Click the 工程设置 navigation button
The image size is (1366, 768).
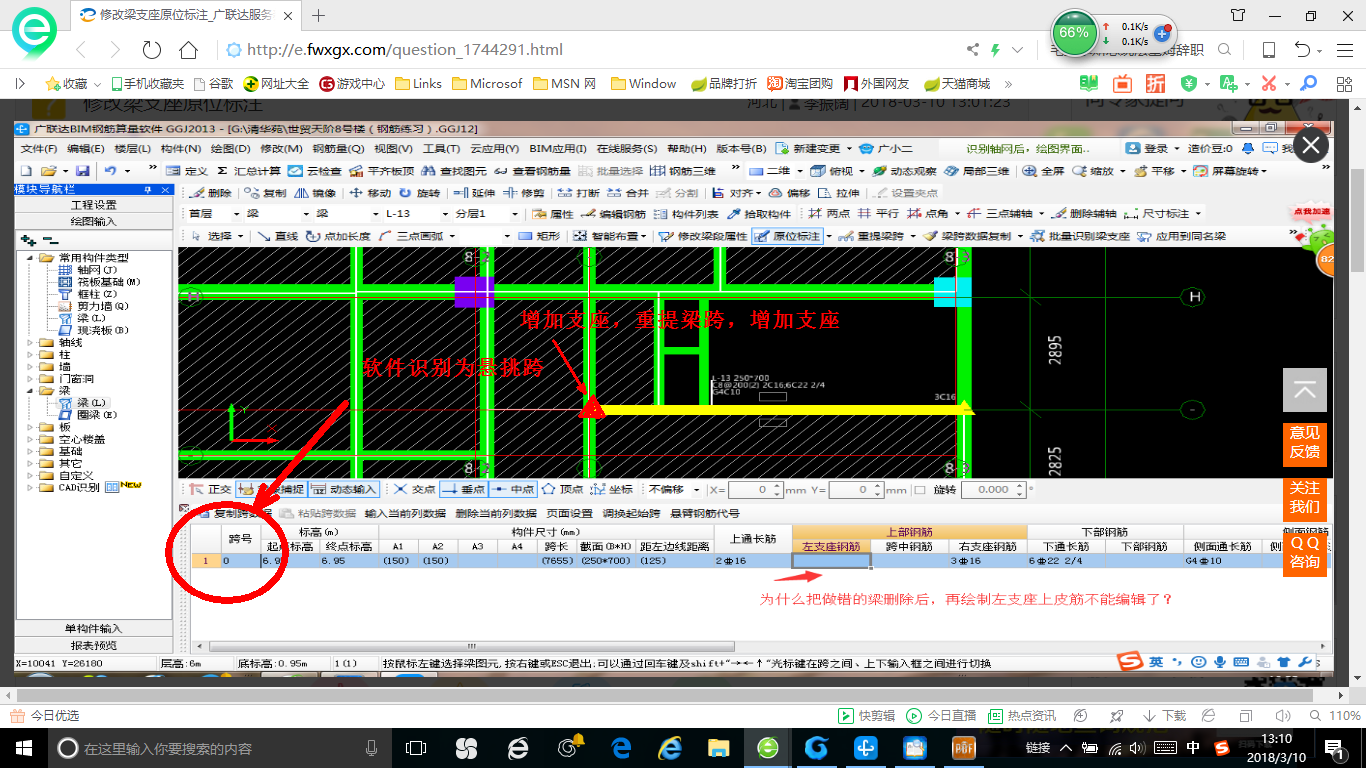93,205
